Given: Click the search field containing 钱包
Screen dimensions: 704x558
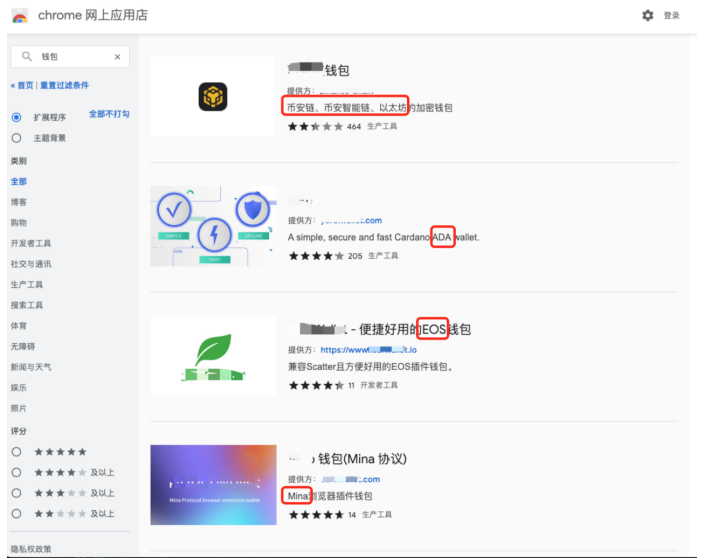Looking at the screenshot, I should 70,57.
